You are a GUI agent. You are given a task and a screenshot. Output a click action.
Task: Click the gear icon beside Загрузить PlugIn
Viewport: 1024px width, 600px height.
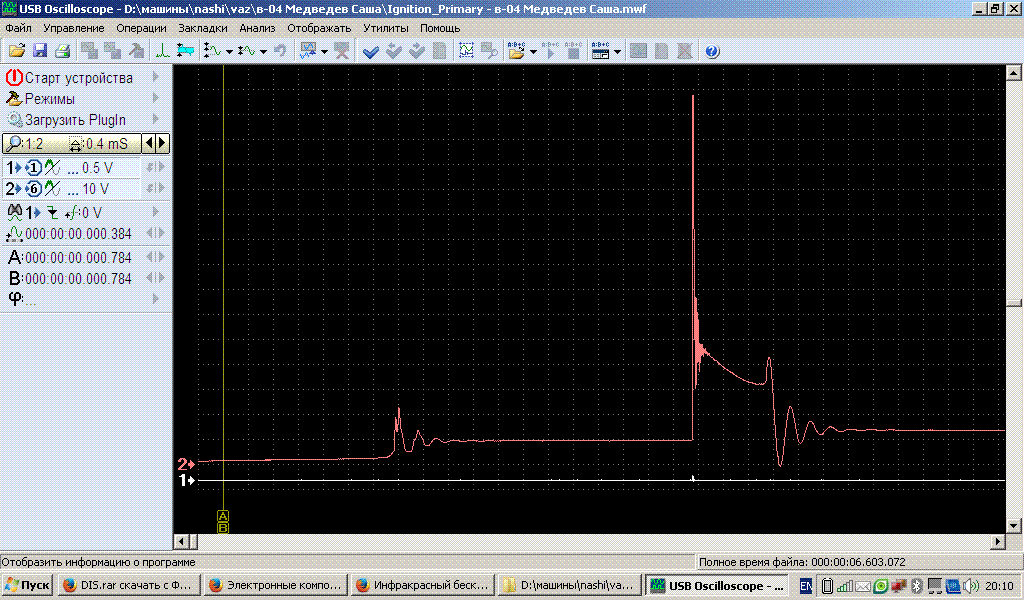pos(14,120)
